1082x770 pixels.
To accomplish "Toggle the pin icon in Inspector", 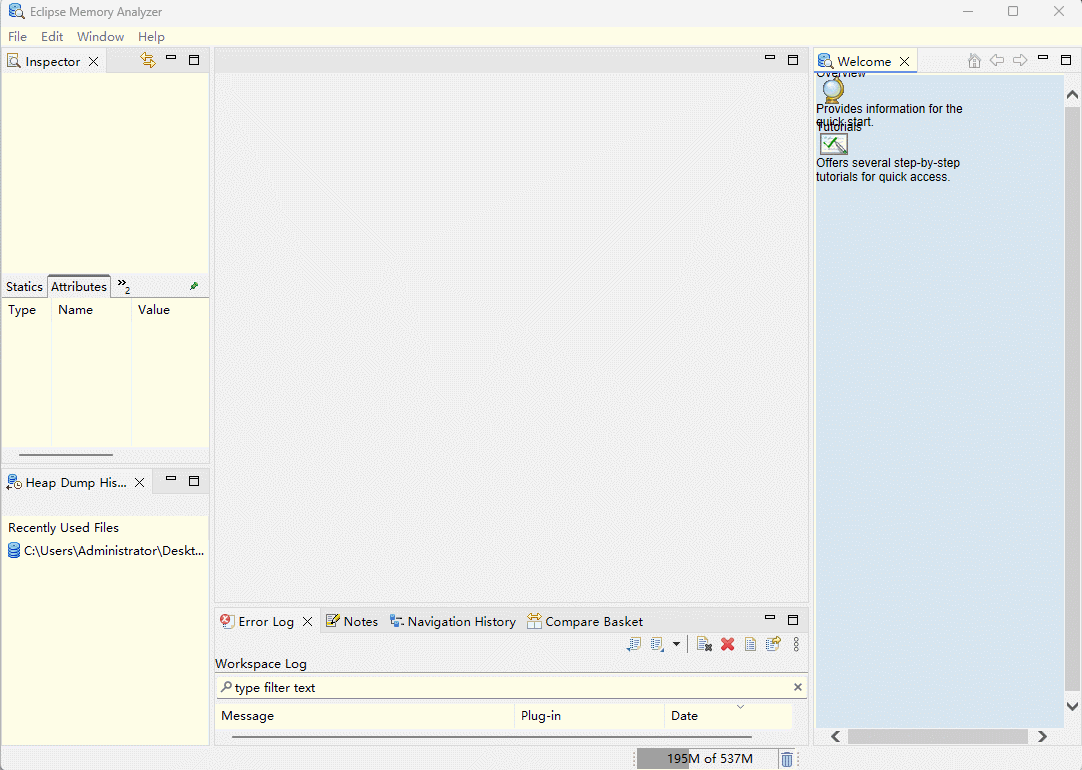I will click(x=194, y=287).
